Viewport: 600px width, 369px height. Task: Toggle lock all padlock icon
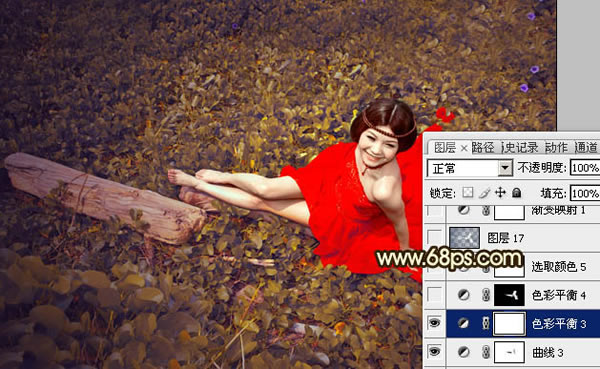(x=517, y=193)
